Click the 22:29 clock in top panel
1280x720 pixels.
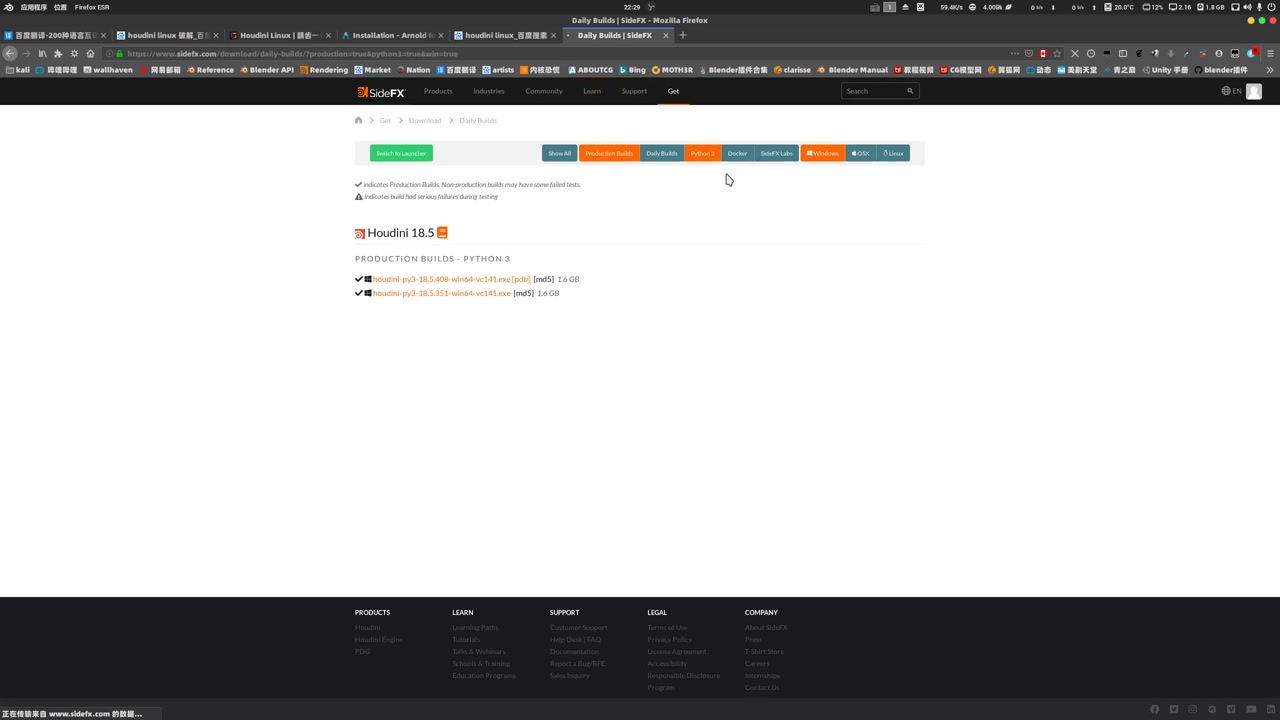point(632,7)
